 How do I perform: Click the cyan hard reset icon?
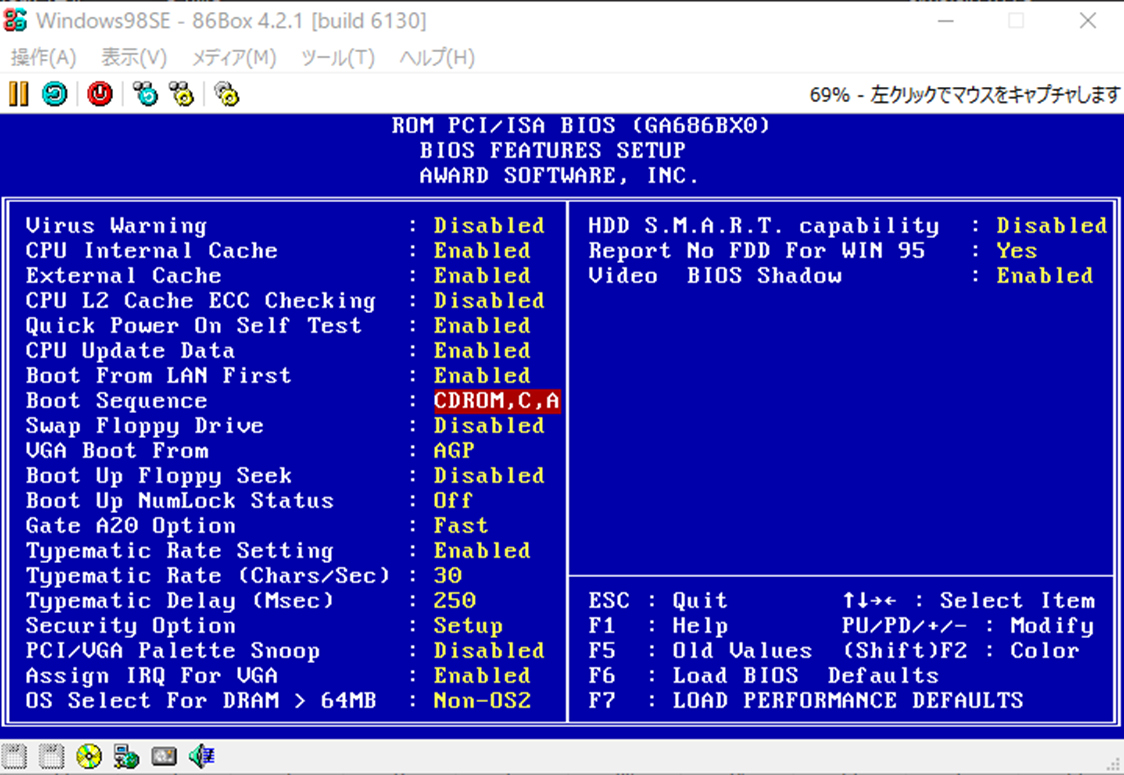click(x=54, y=94)
